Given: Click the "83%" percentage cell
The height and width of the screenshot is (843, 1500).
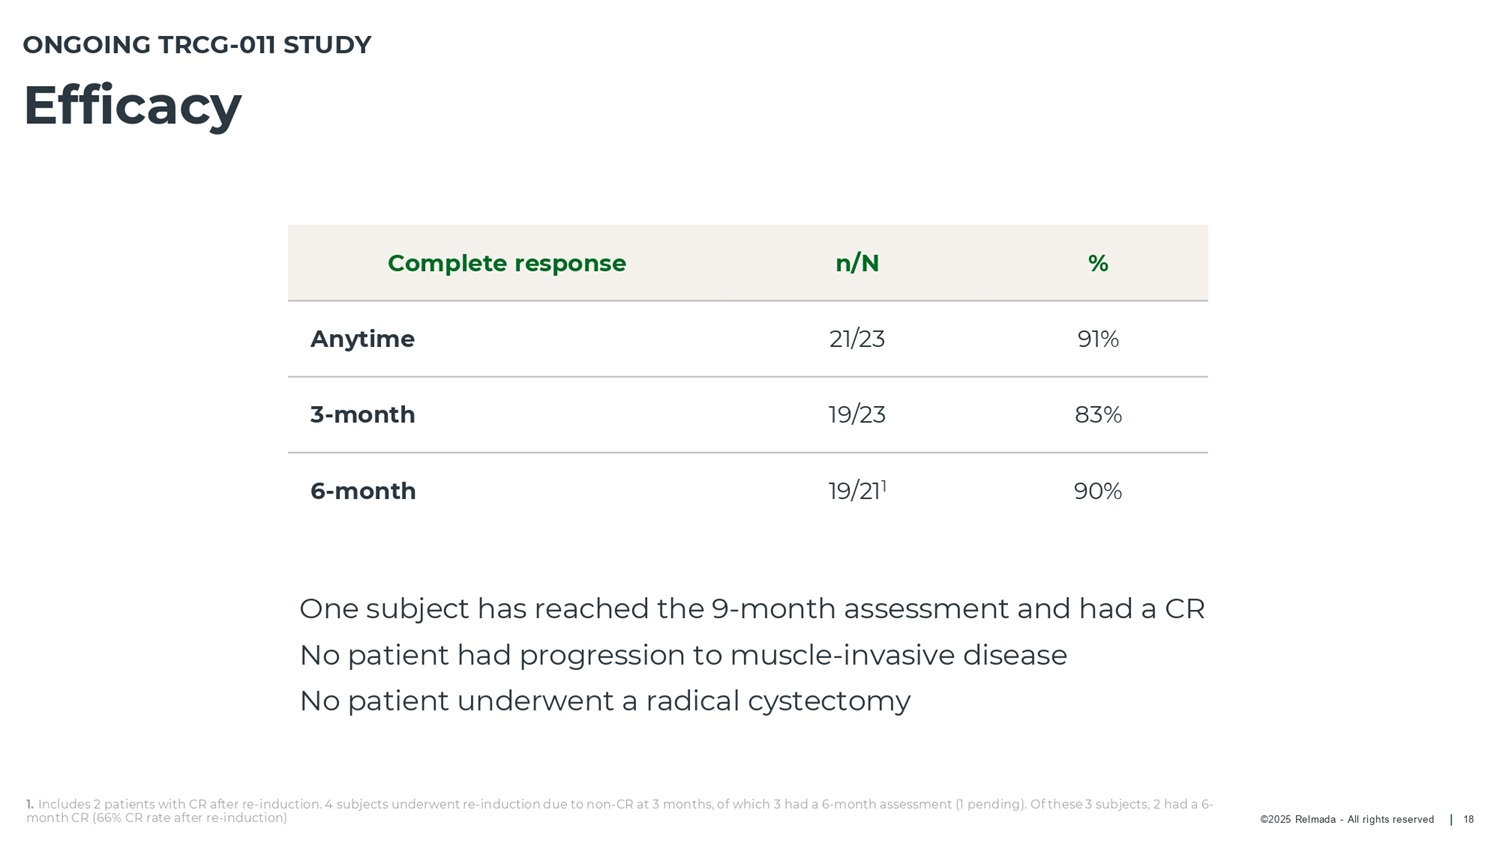Looking at the screenshot, I should [1097, 415].
